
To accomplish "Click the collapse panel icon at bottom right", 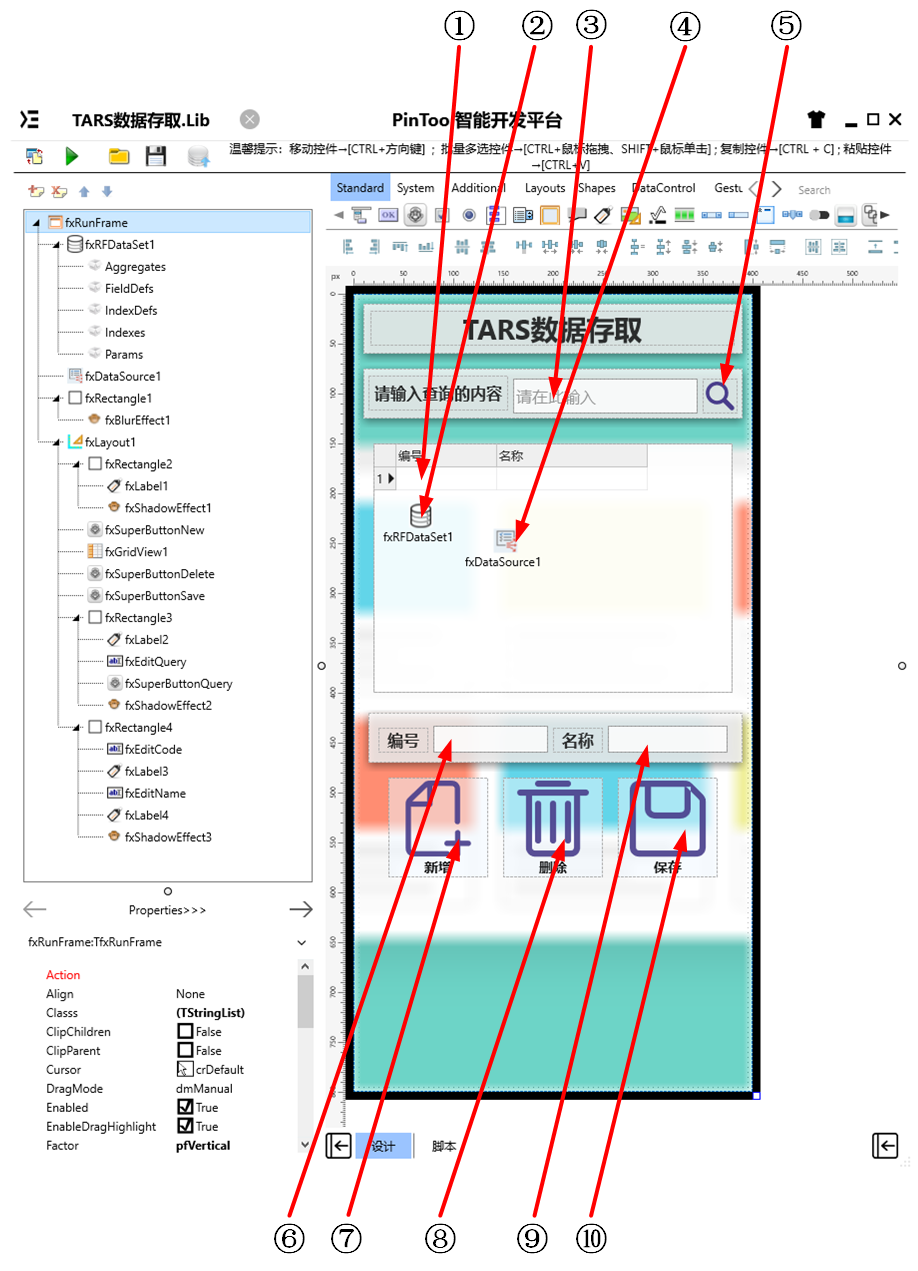I will tap(885, 1146).
